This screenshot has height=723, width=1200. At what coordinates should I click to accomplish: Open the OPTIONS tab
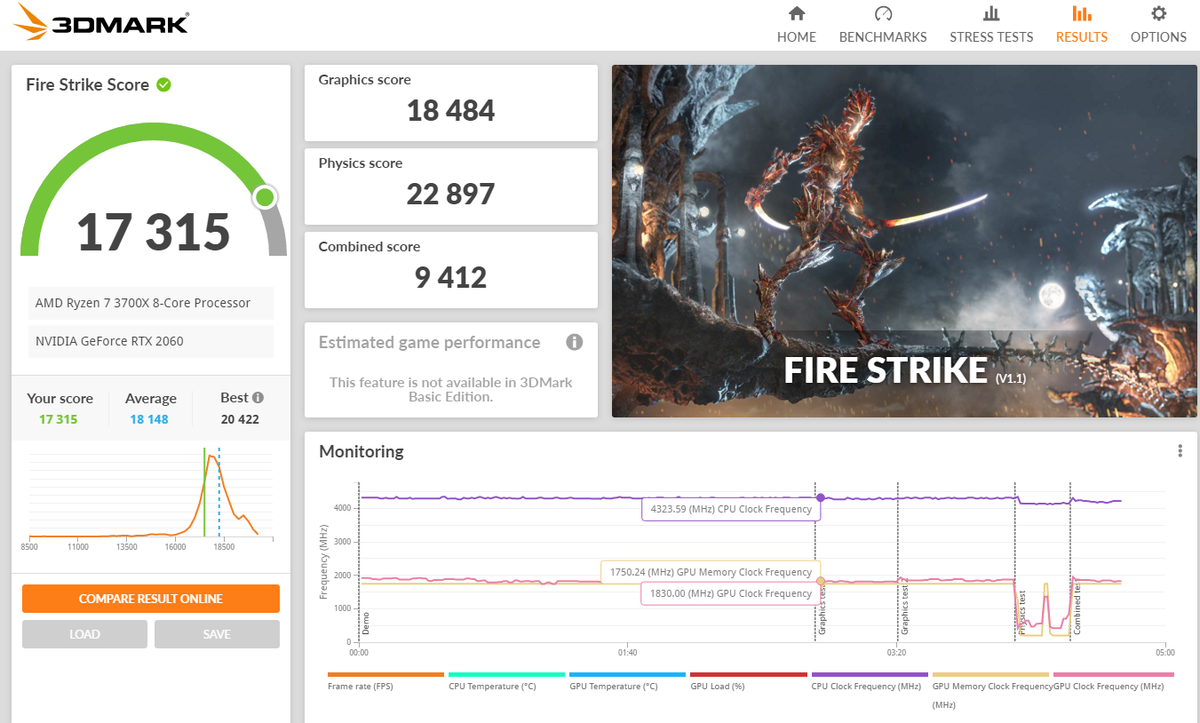1158,25
